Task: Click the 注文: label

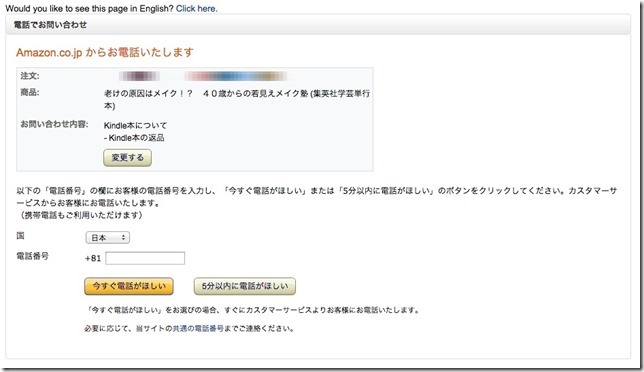Action: tap(30, 76)
